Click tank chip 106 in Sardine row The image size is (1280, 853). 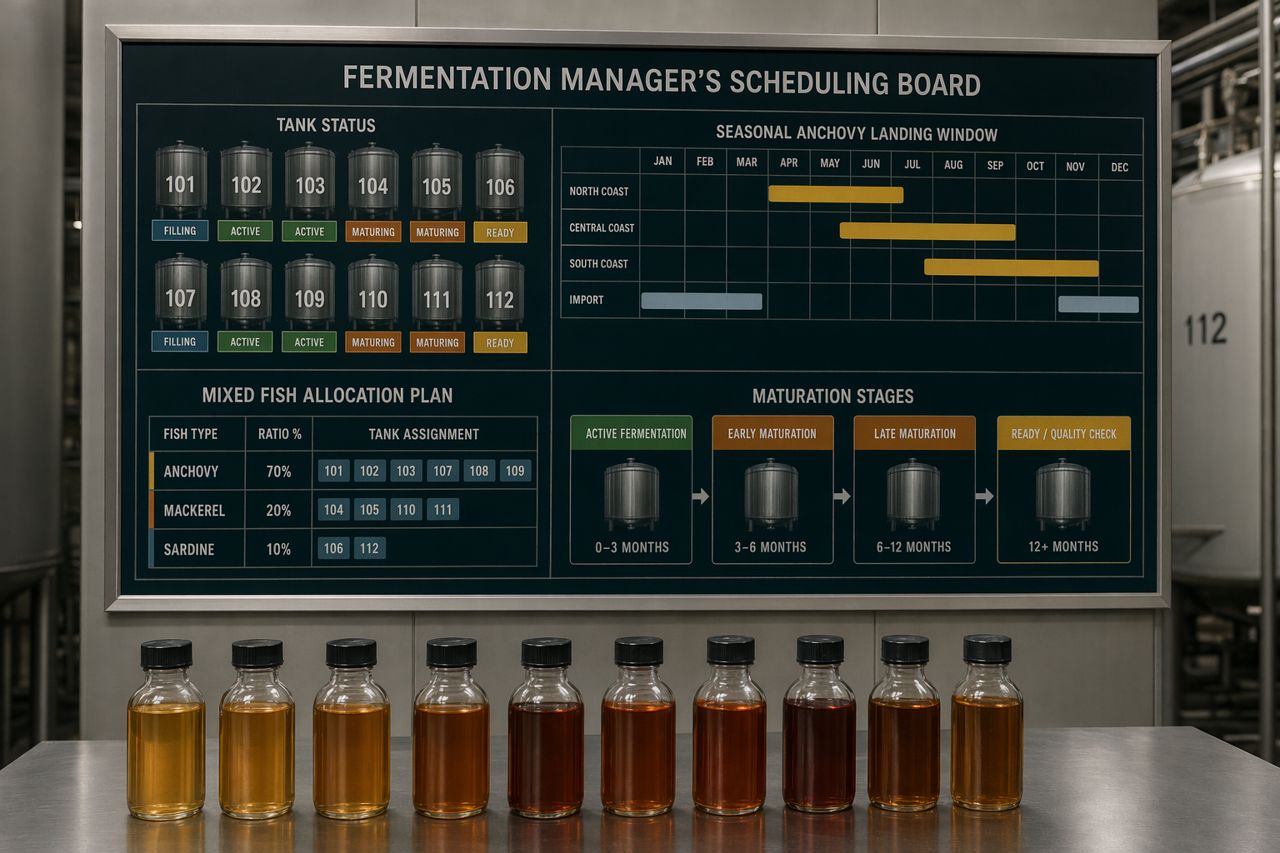tap(334, 548)
